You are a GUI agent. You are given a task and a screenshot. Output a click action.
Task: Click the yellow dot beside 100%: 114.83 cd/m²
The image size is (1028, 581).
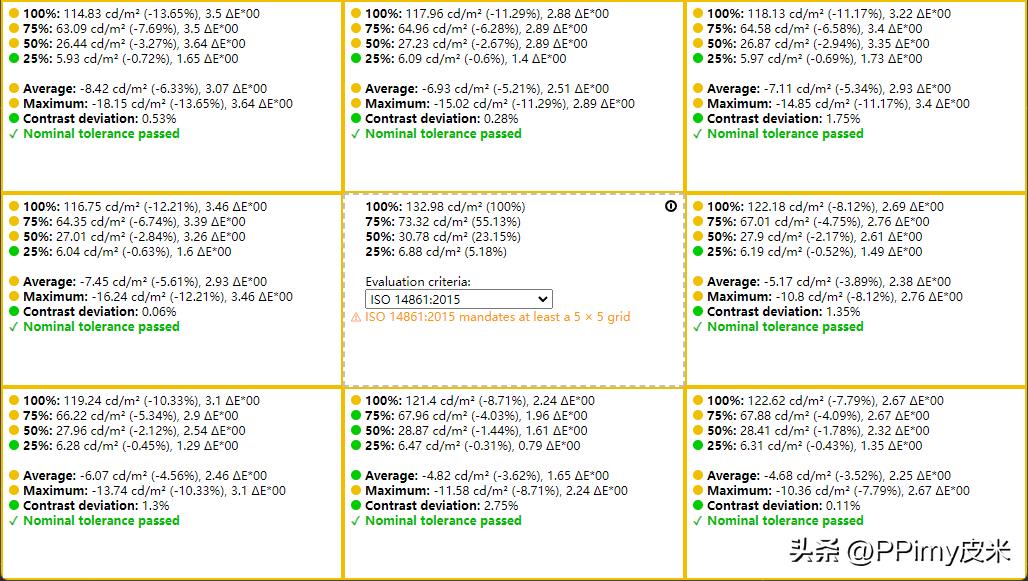point(14,13)
